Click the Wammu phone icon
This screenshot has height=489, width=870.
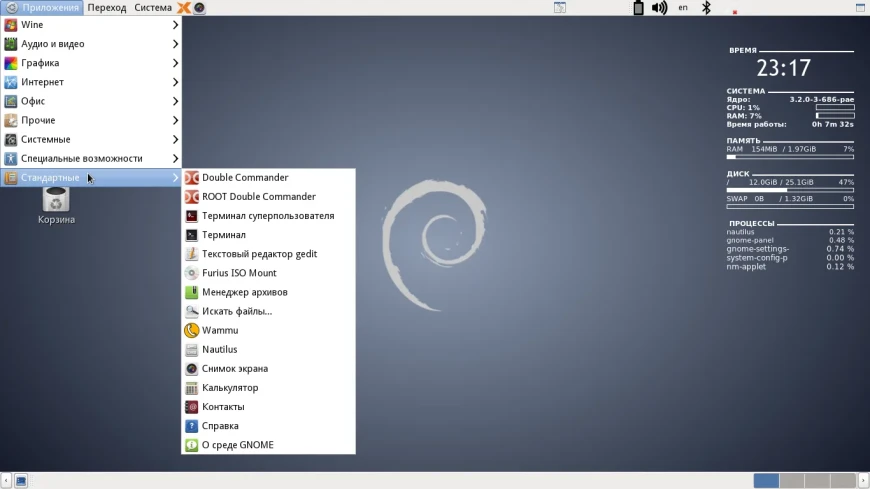click(x=191, y=330)
